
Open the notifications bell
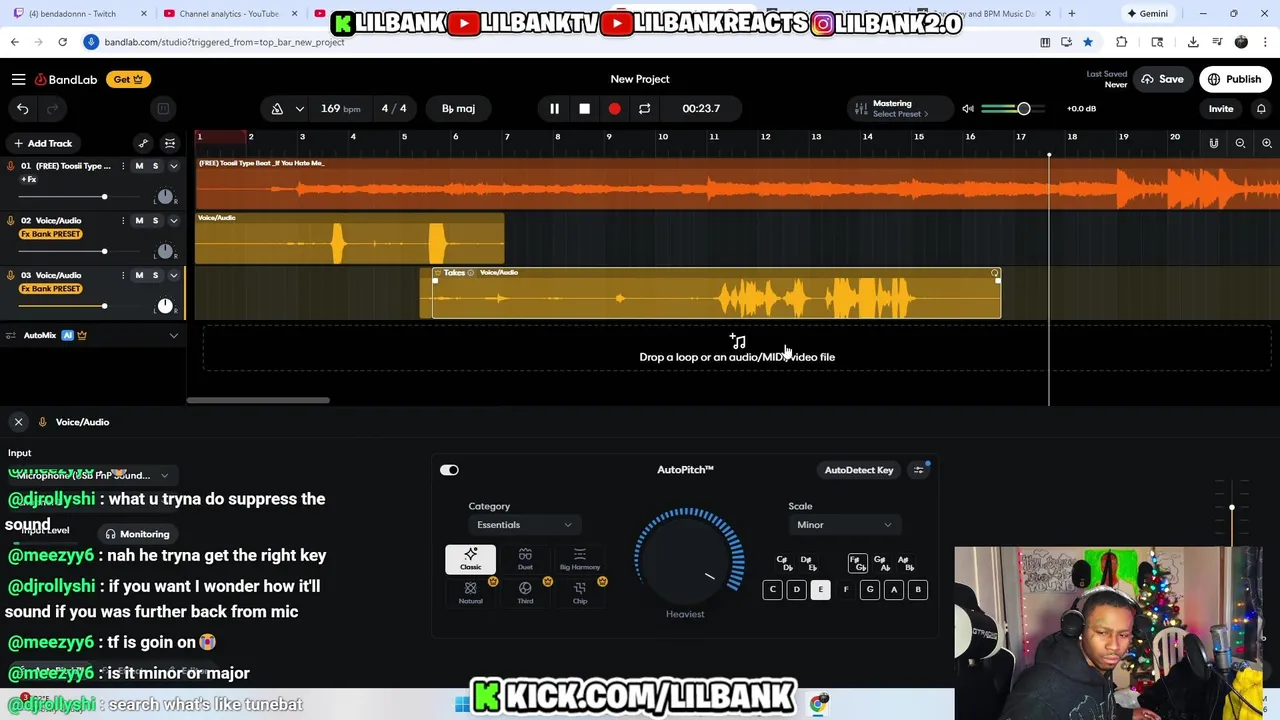tap(1261, 108)
